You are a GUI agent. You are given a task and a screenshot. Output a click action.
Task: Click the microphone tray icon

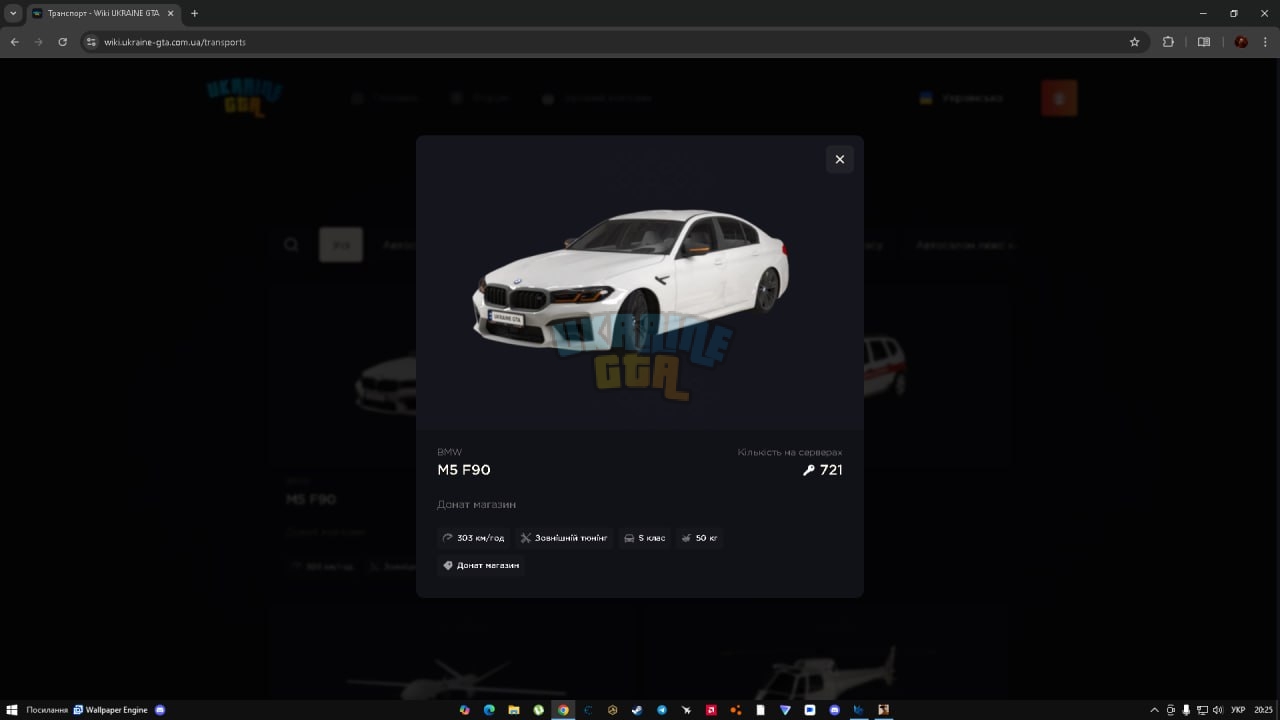point(1186,710)
